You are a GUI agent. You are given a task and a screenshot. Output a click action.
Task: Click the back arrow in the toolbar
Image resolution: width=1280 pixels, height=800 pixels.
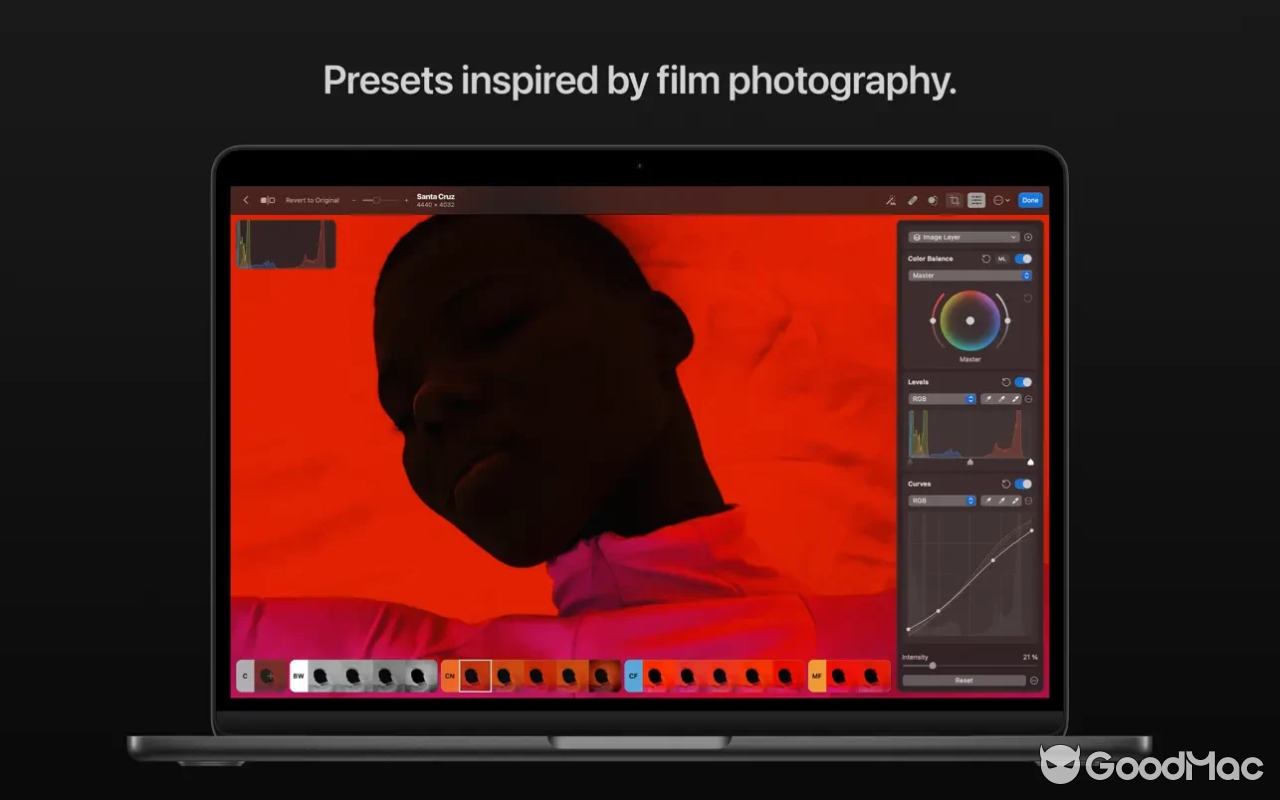coord(245,200)
